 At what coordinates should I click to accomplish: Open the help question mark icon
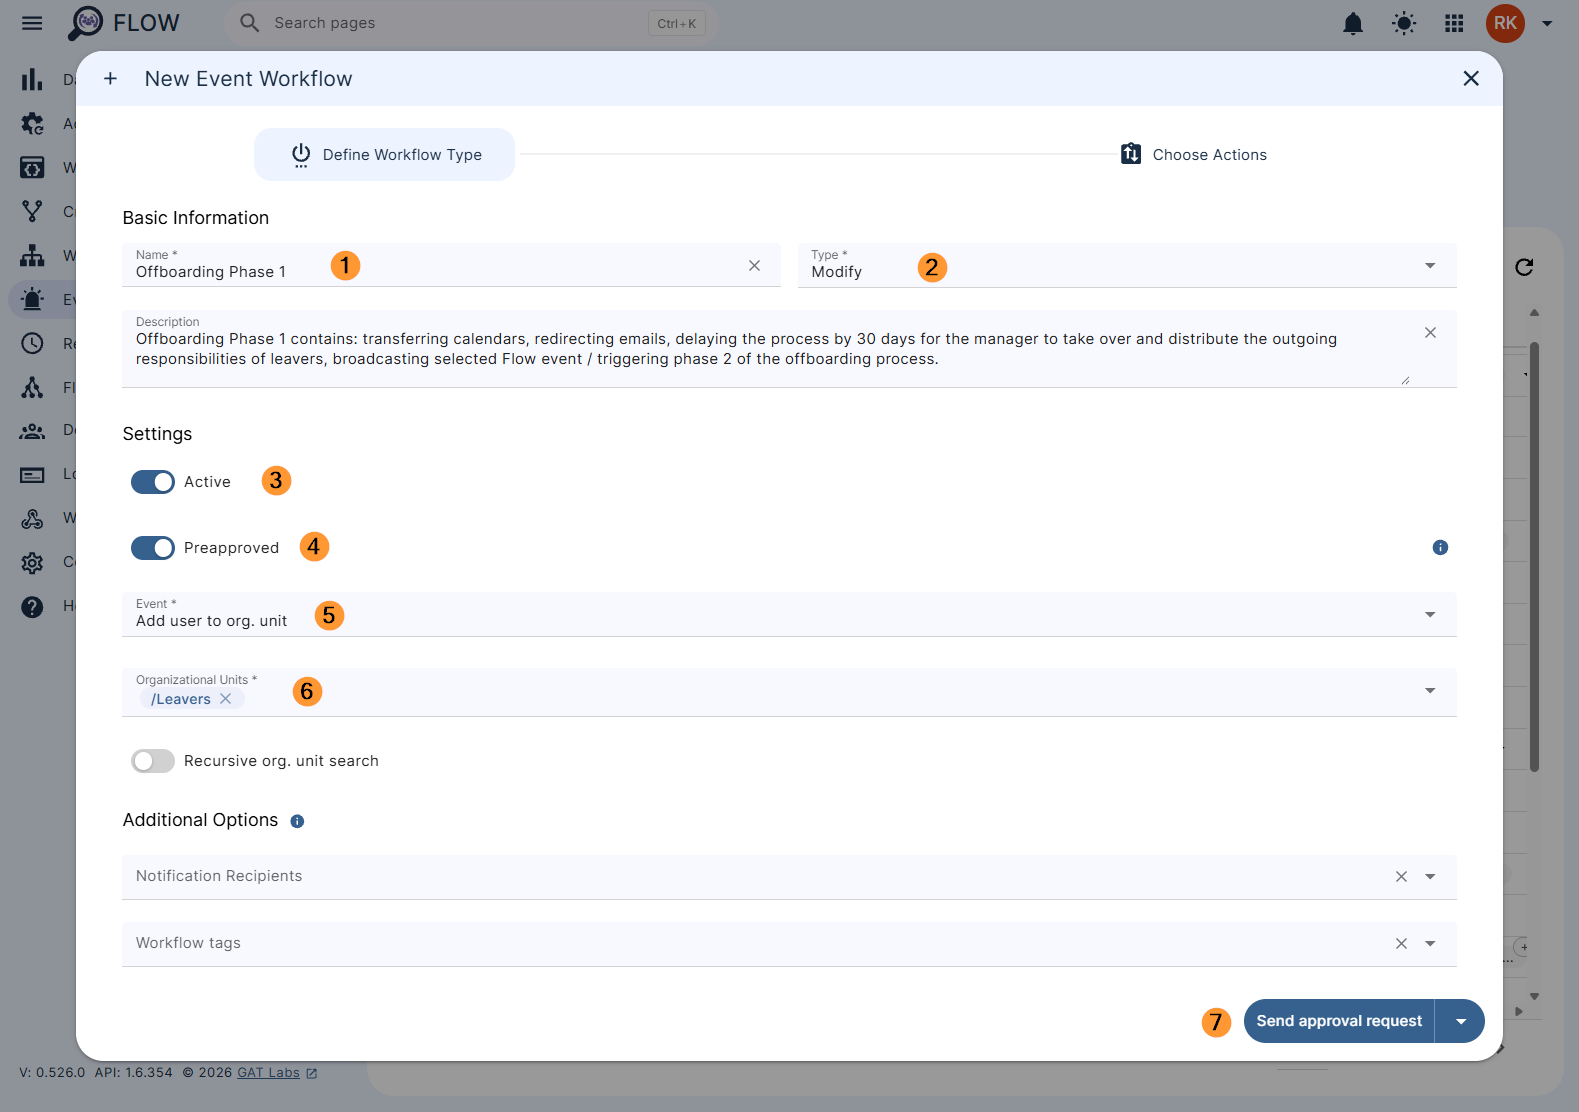[32, 606]
